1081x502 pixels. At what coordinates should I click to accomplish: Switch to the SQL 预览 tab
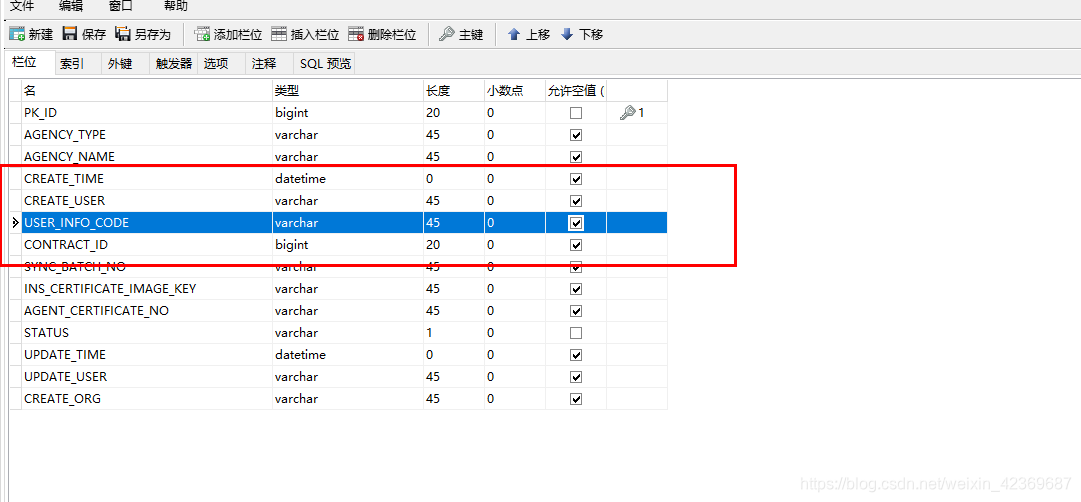pyautogui.click(x=325, y=63)
